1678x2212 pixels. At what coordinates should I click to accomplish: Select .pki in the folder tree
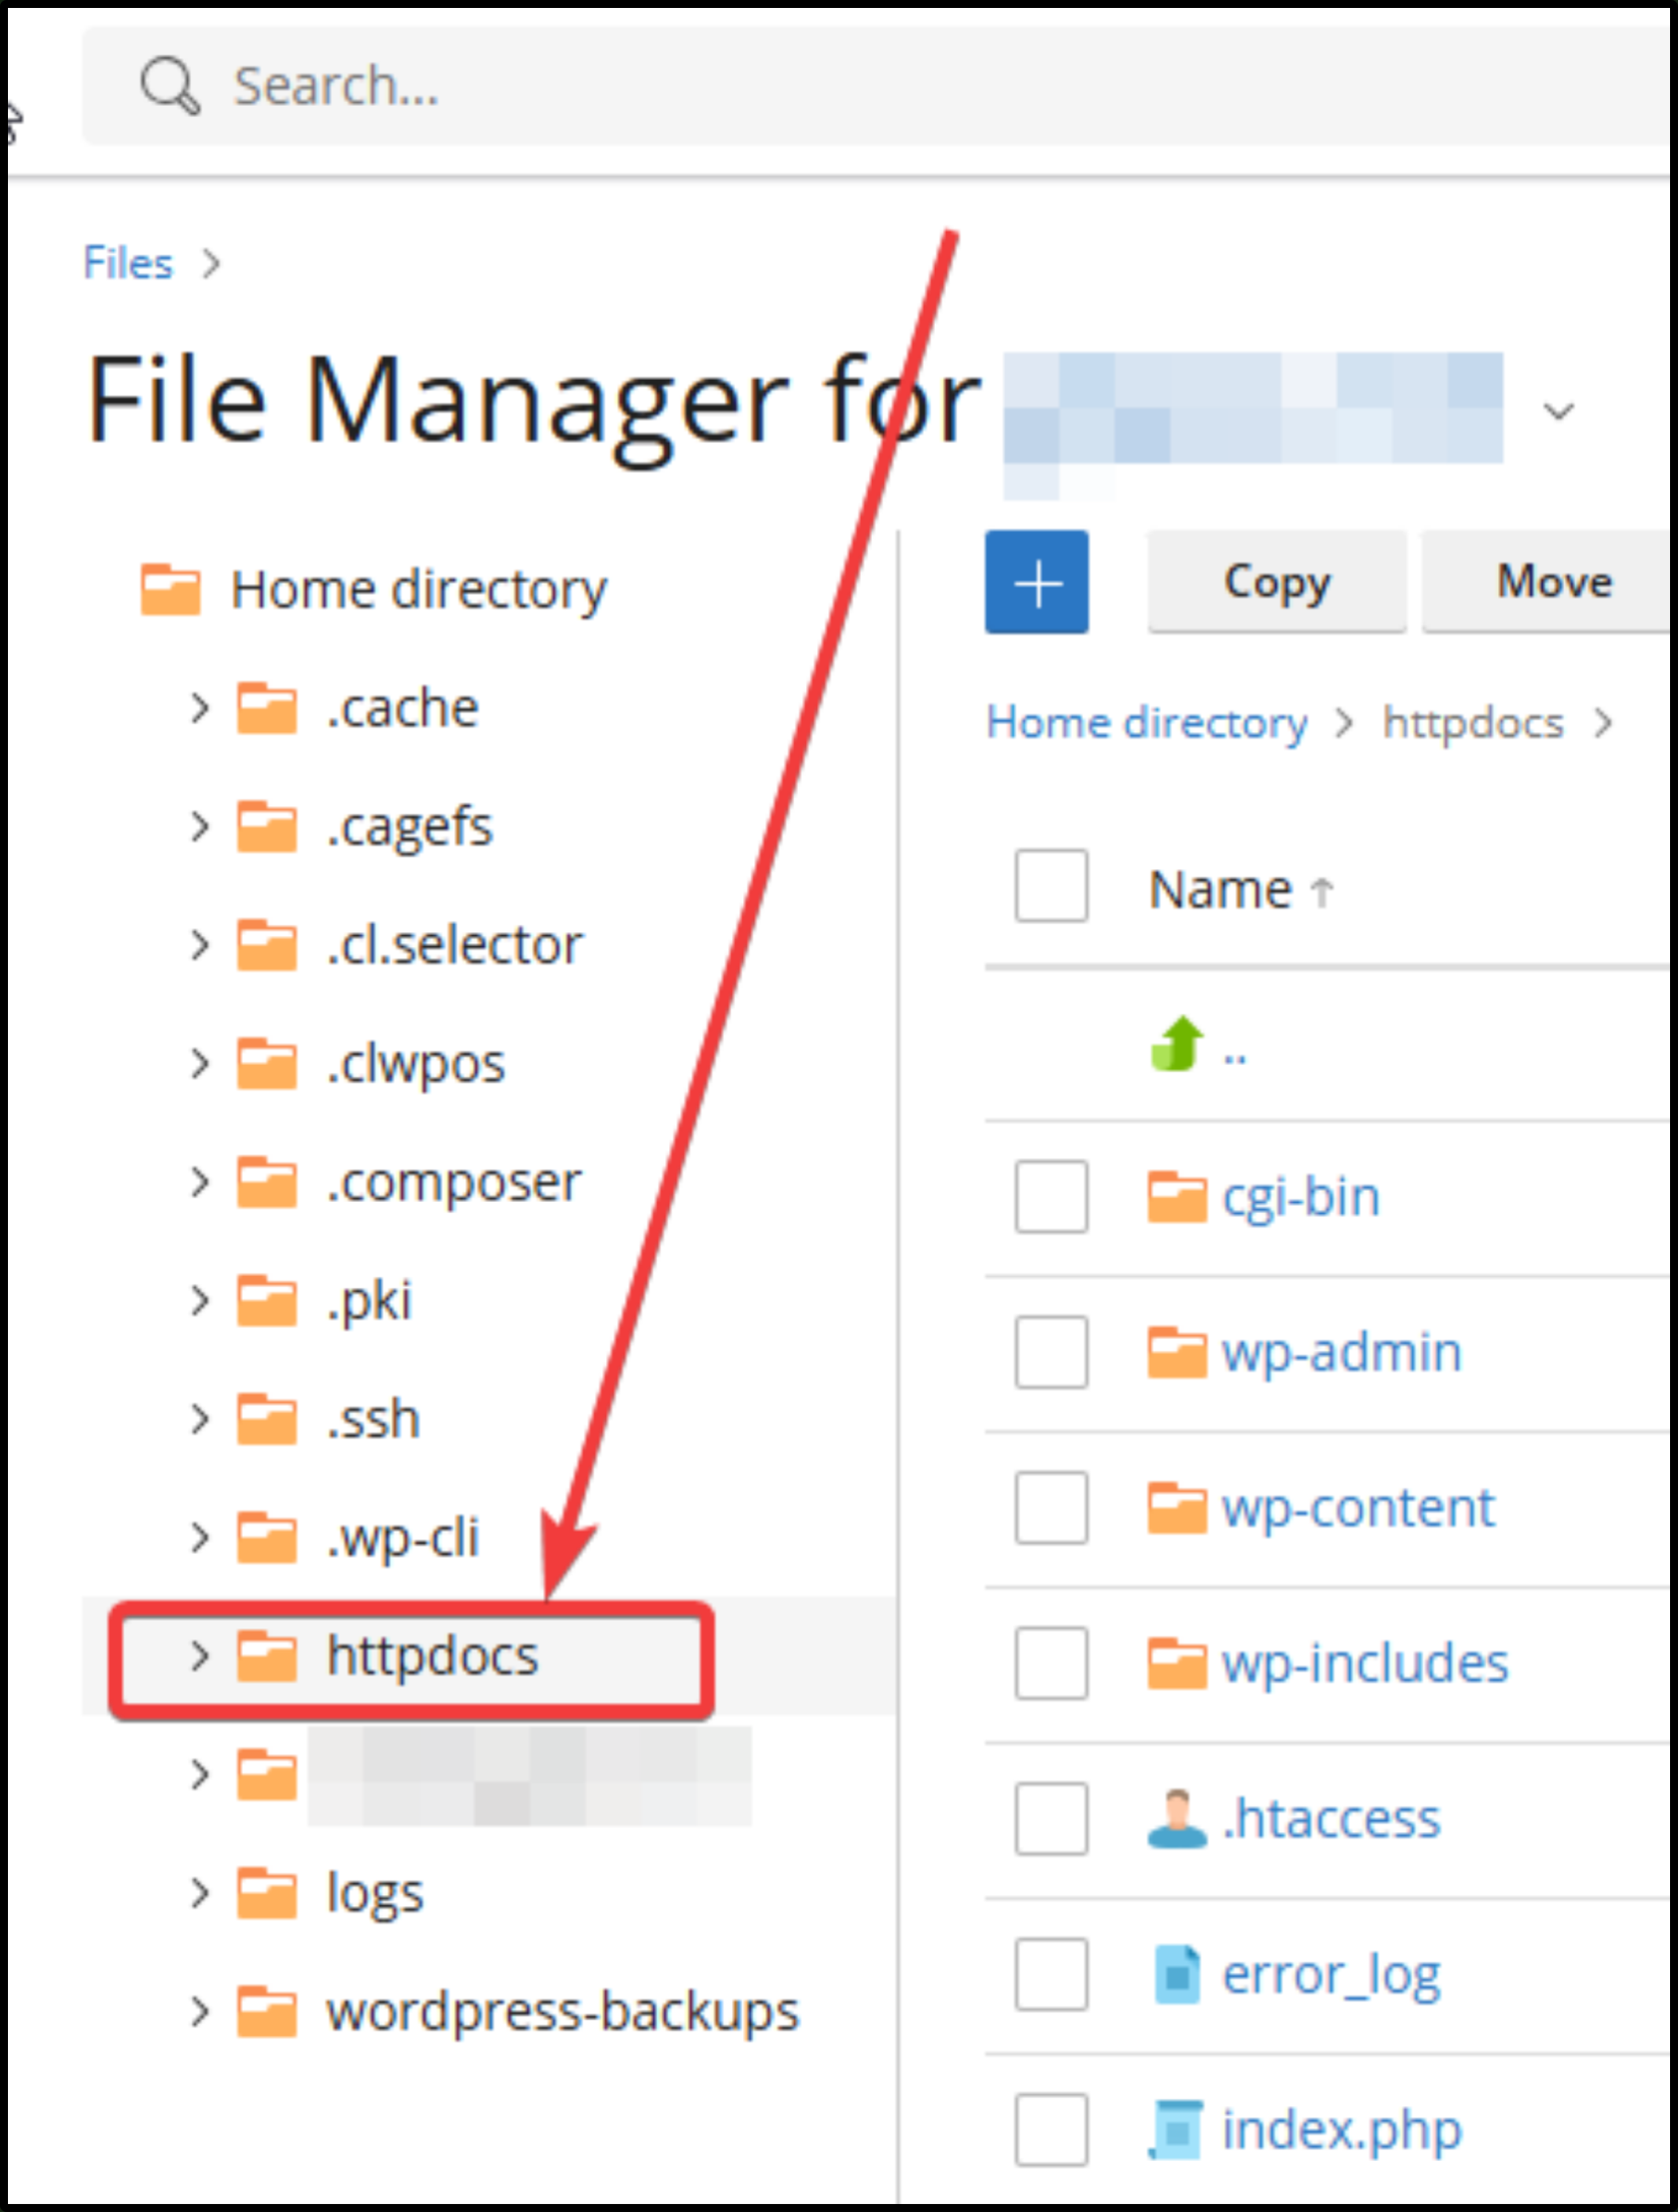(x=368, y=1301)
